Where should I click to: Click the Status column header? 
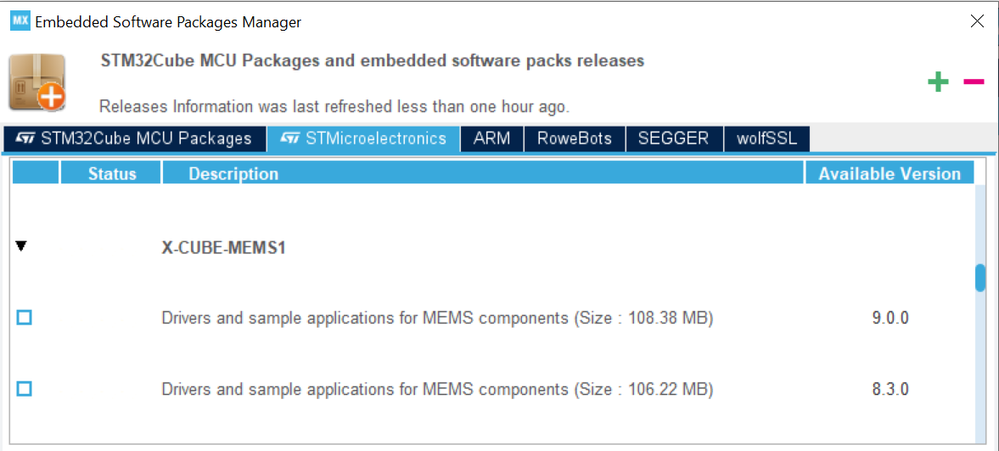pyautogui.click(x=111, y=174)
